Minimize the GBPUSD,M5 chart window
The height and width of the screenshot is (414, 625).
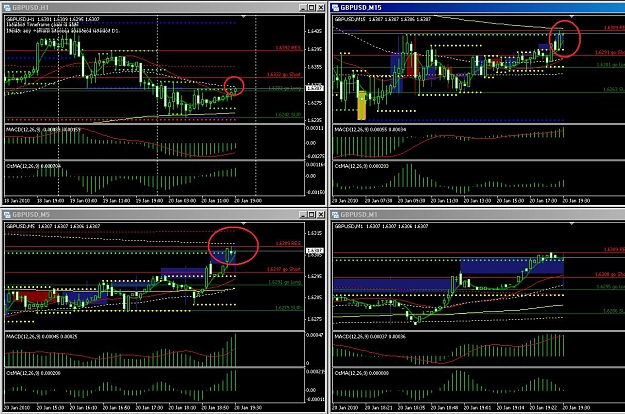pyautogui.click(x=303, y=214)
